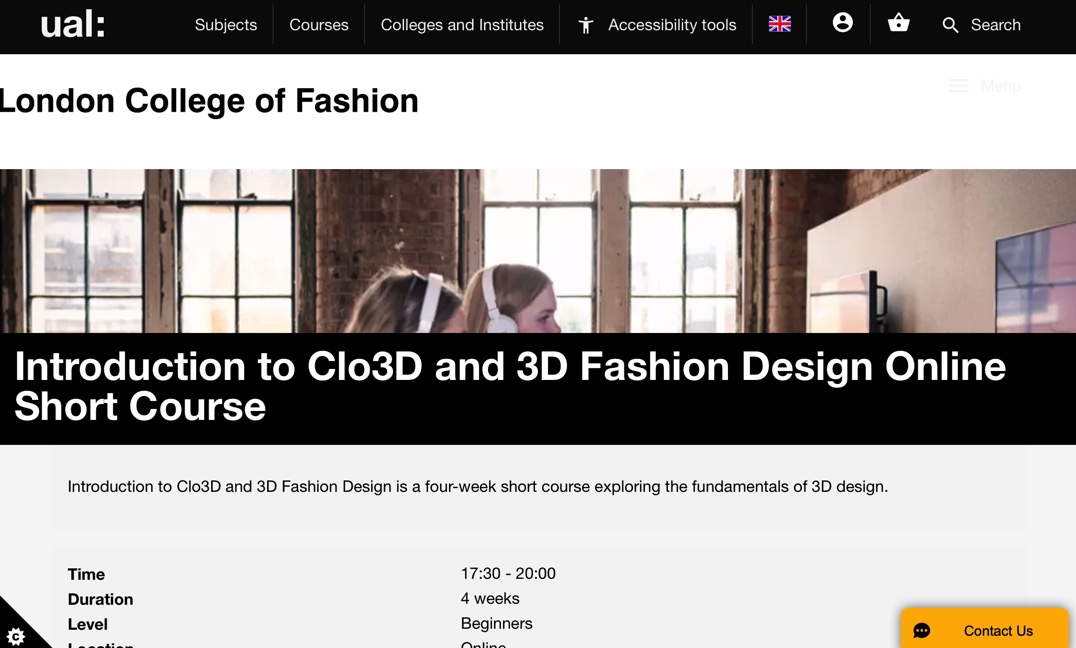
Task: Expand the faded Menu hamburger button
Action: pos(985,86)
